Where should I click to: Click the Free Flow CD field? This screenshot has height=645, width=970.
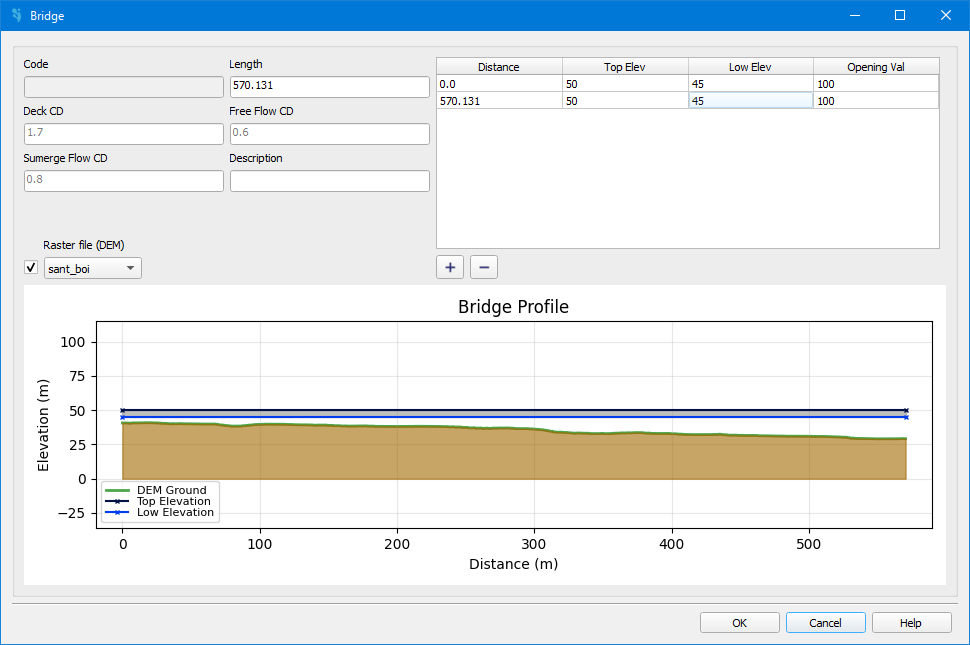tap(330, 134)
